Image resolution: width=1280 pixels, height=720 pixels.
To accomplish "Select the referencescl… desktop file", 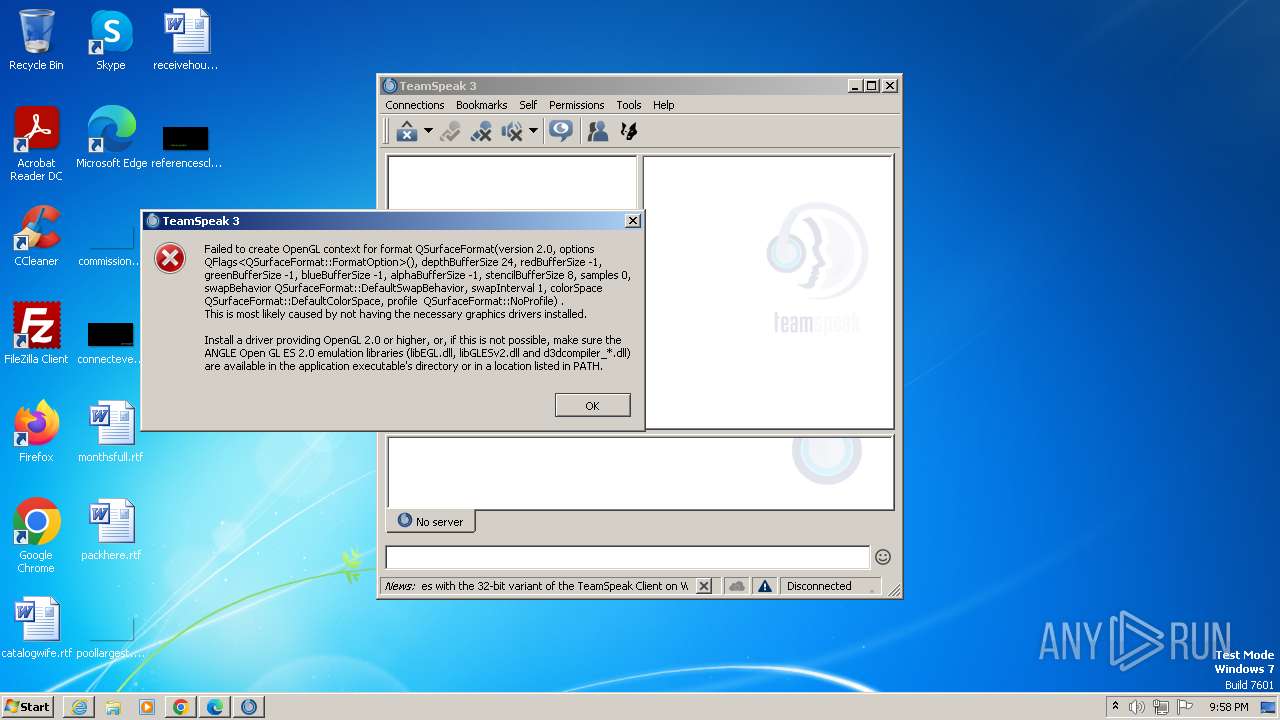I will click(x=186, y=146).
